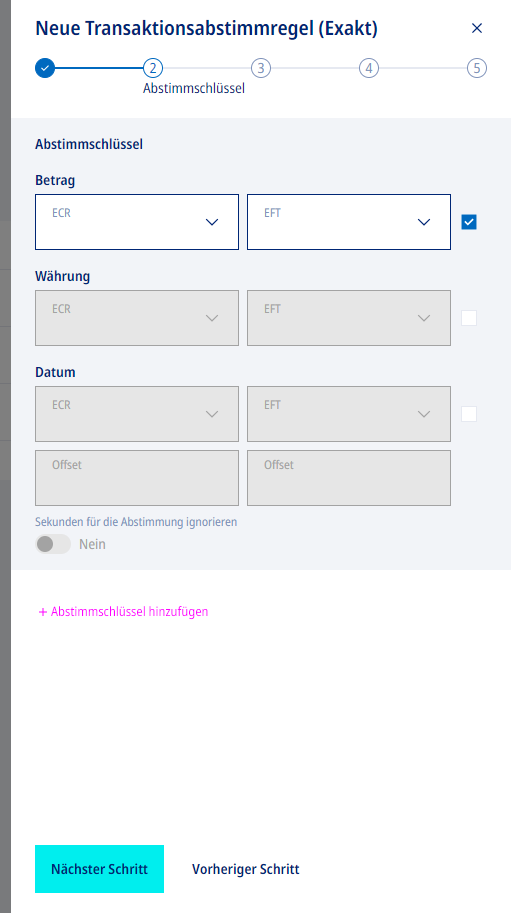Uncheck the Betrag checkbox
This screenshot has height=913, width=511.
point(469,222)
